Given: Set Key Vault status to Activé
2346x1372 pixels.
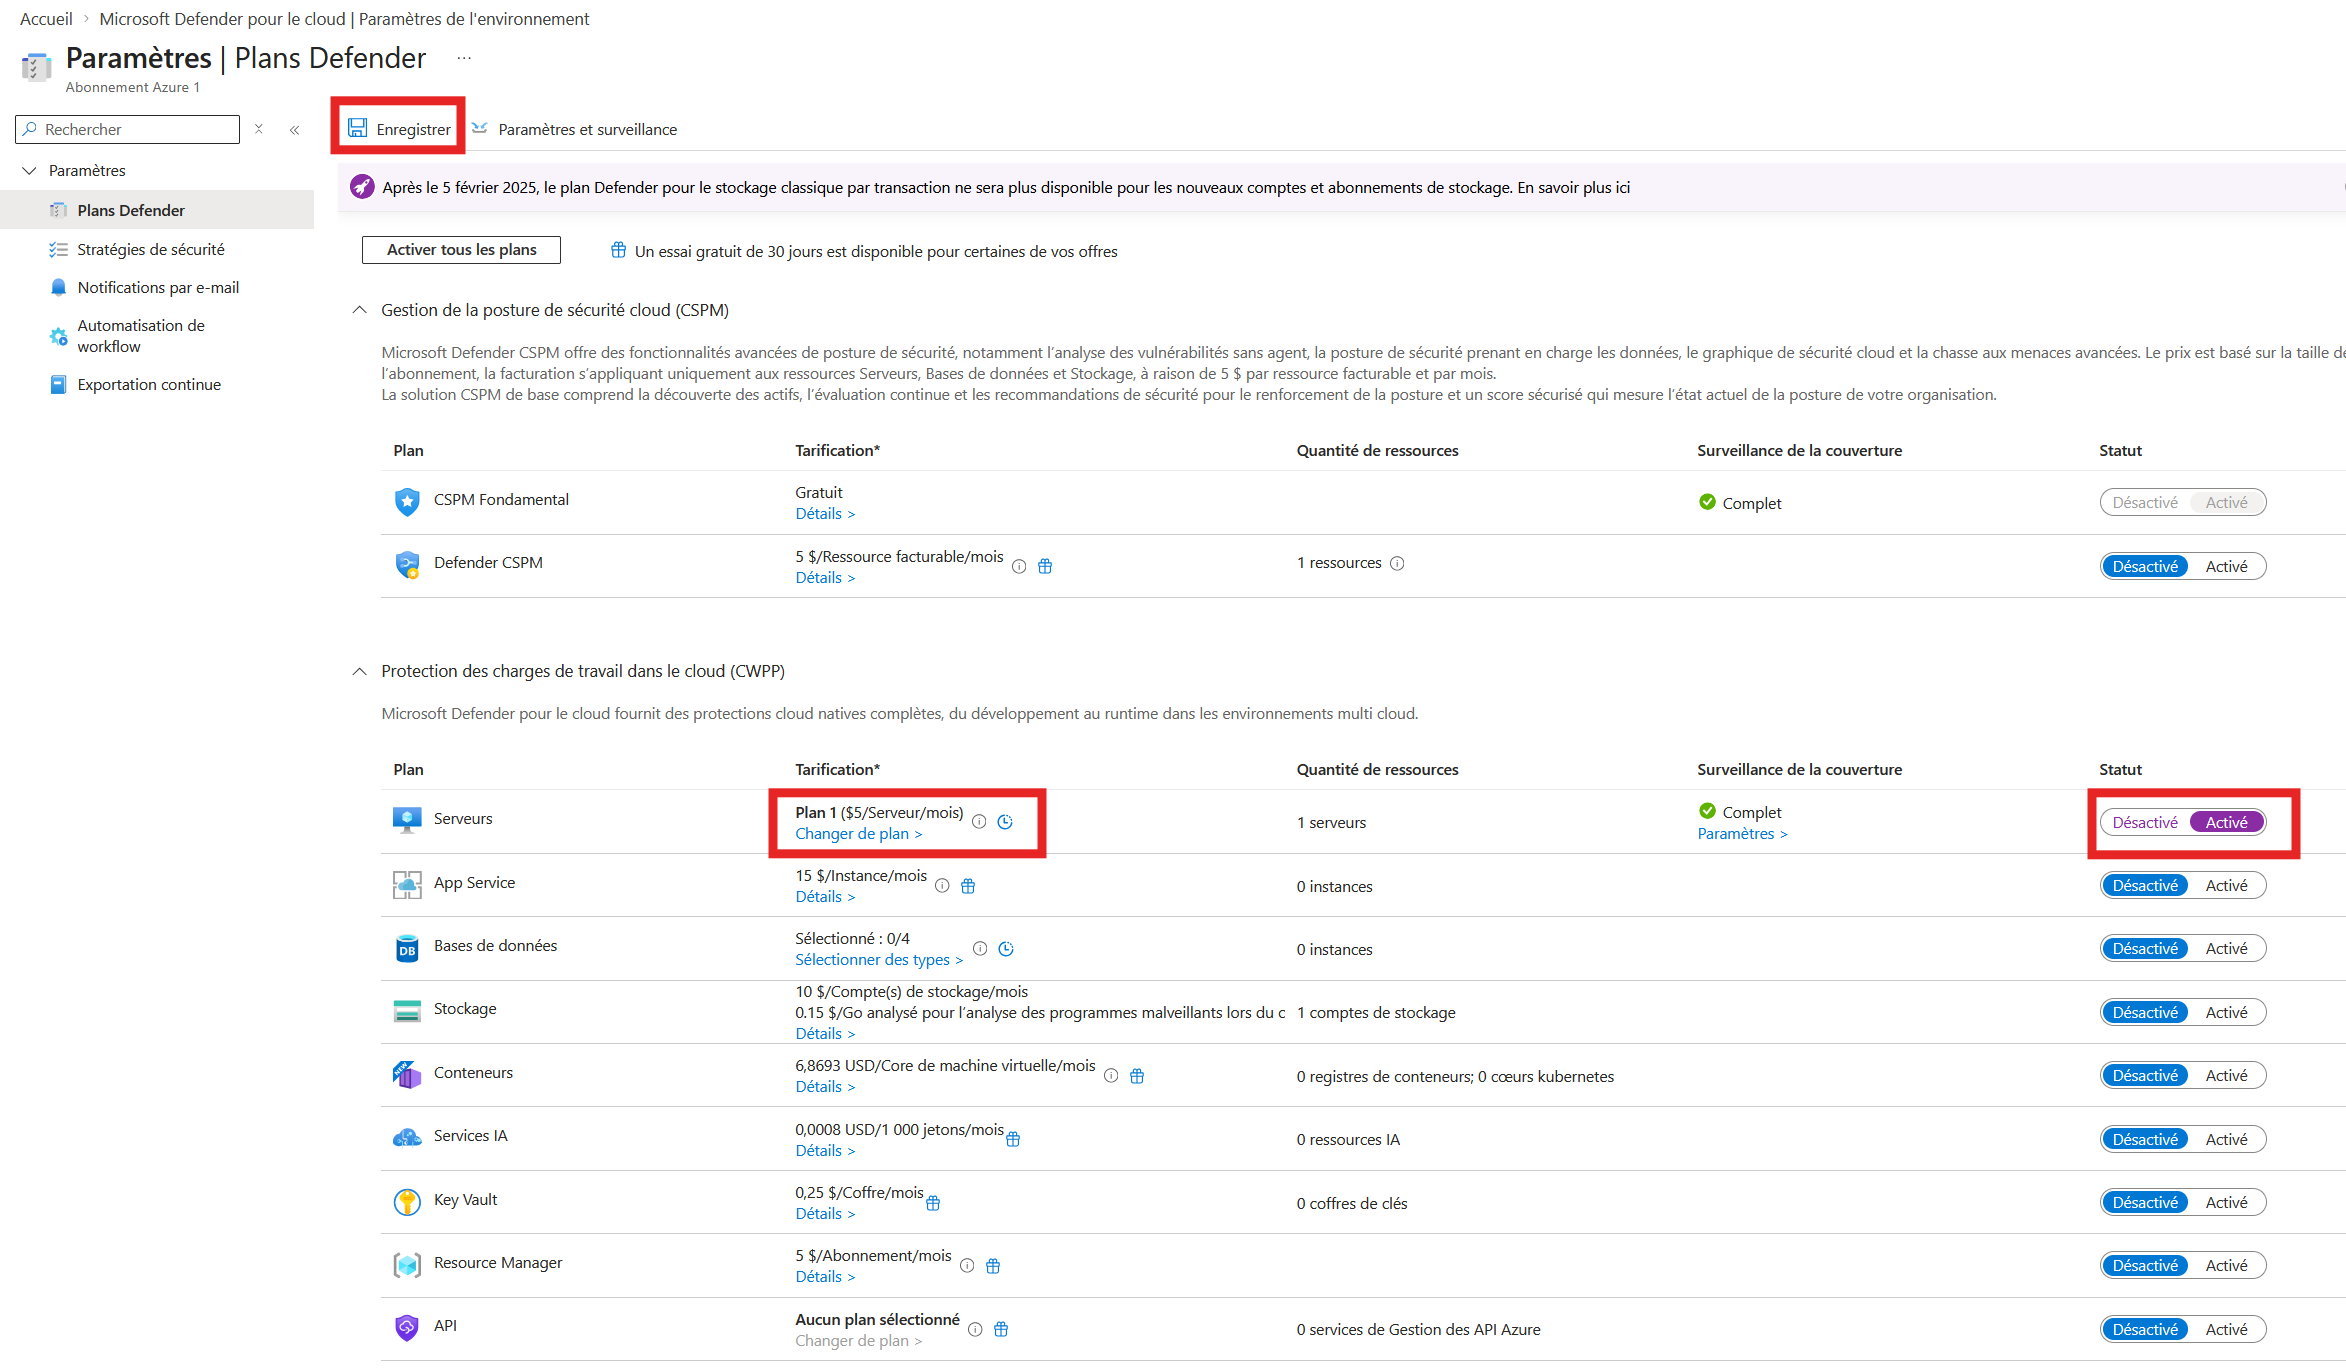Looking at the screenshot, I should tap(2226, 1202).
